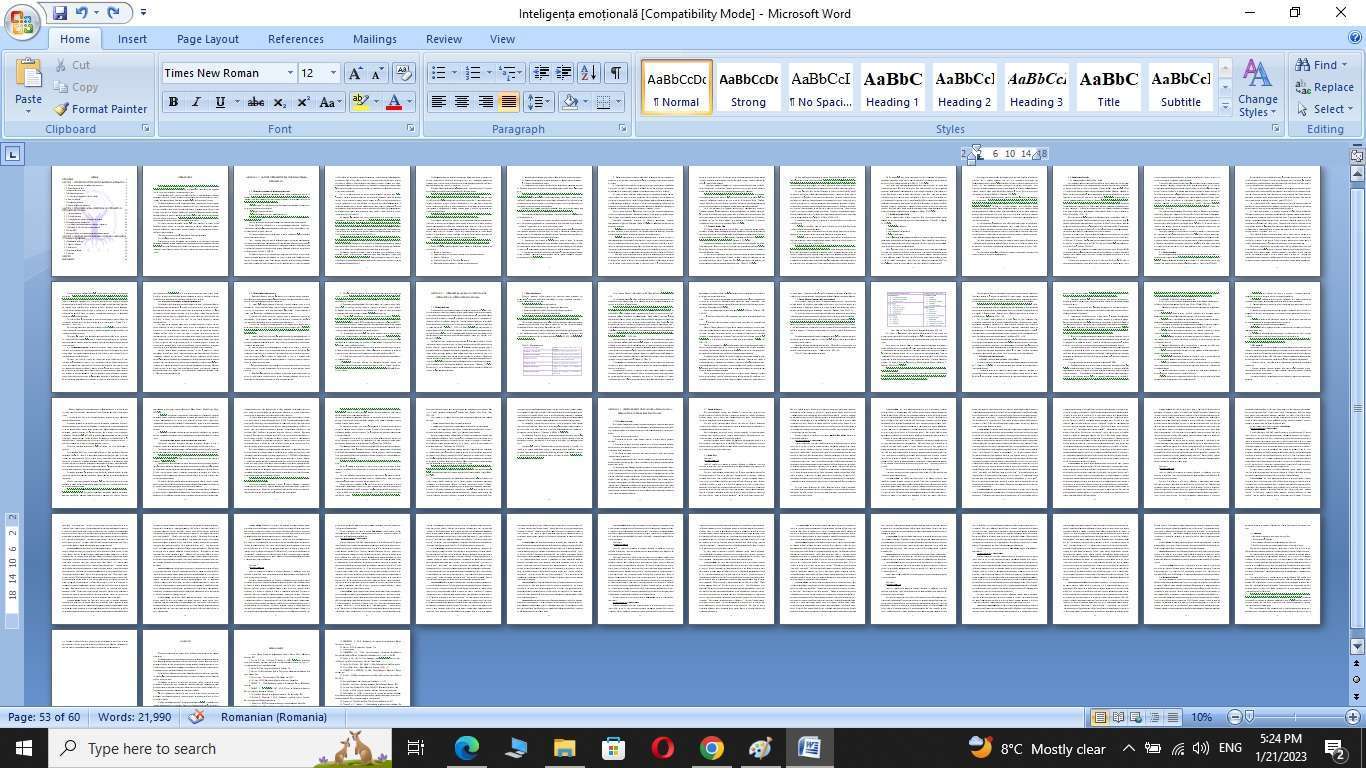Viewport: 1366px width, 768px height.
Task: Click the Clear Formatting icon
Action: (404, 73)
